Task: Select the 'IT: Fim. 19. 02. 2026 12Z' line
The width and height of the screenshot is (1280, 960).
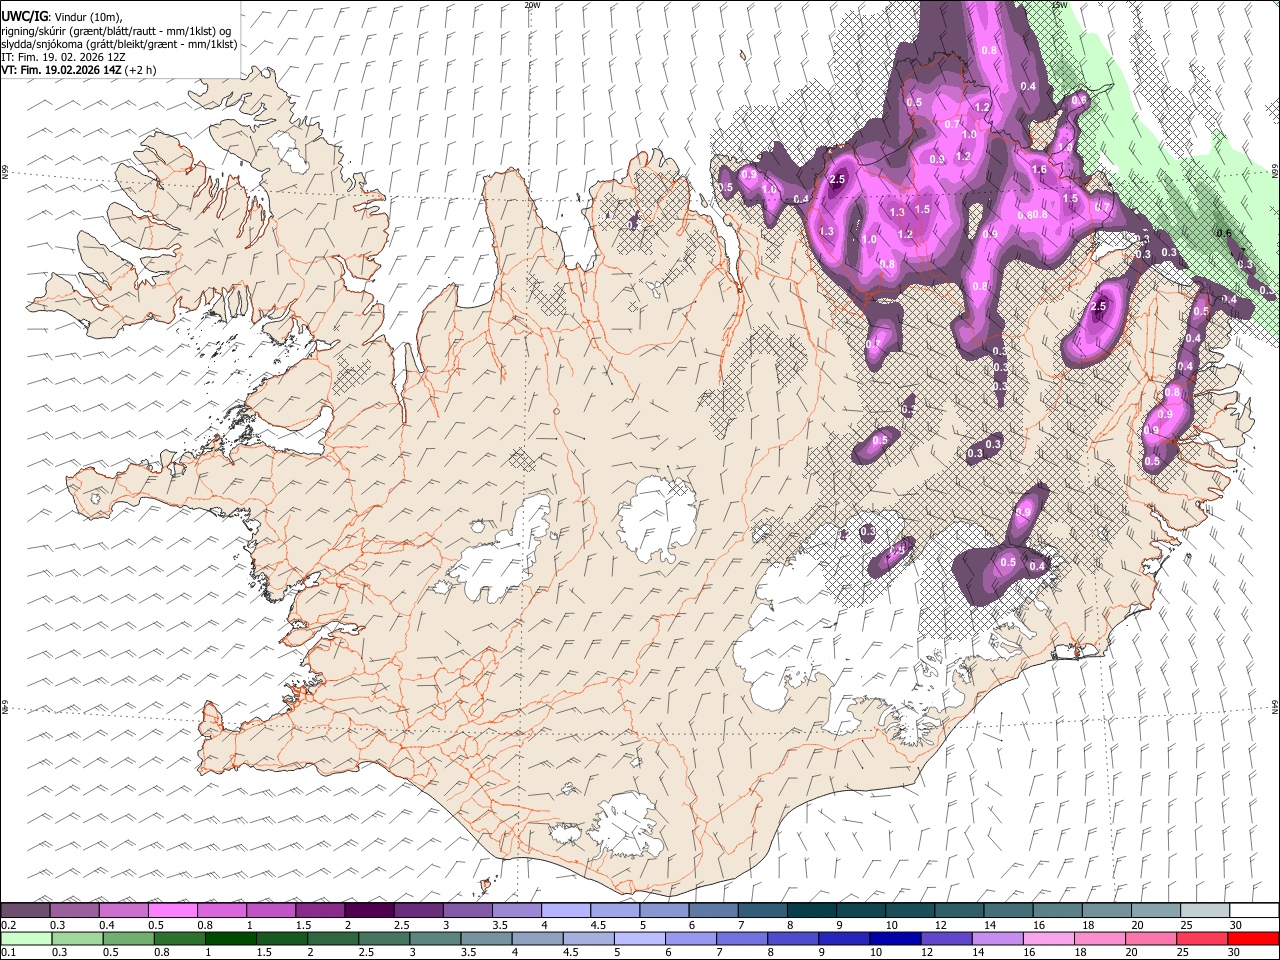Action: [x=63, y=58]
